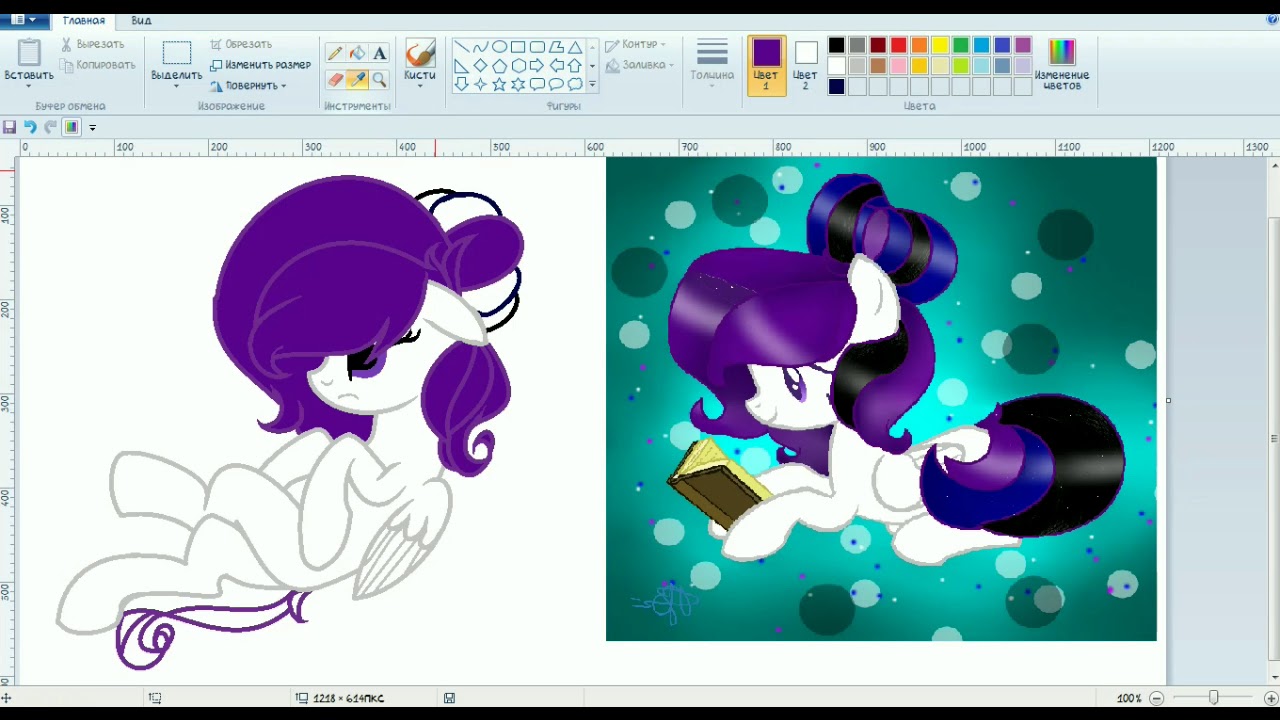Pick the black color swatch
Screen dimensions: 1280x720
pyautogui.click(x=836, y=45)
